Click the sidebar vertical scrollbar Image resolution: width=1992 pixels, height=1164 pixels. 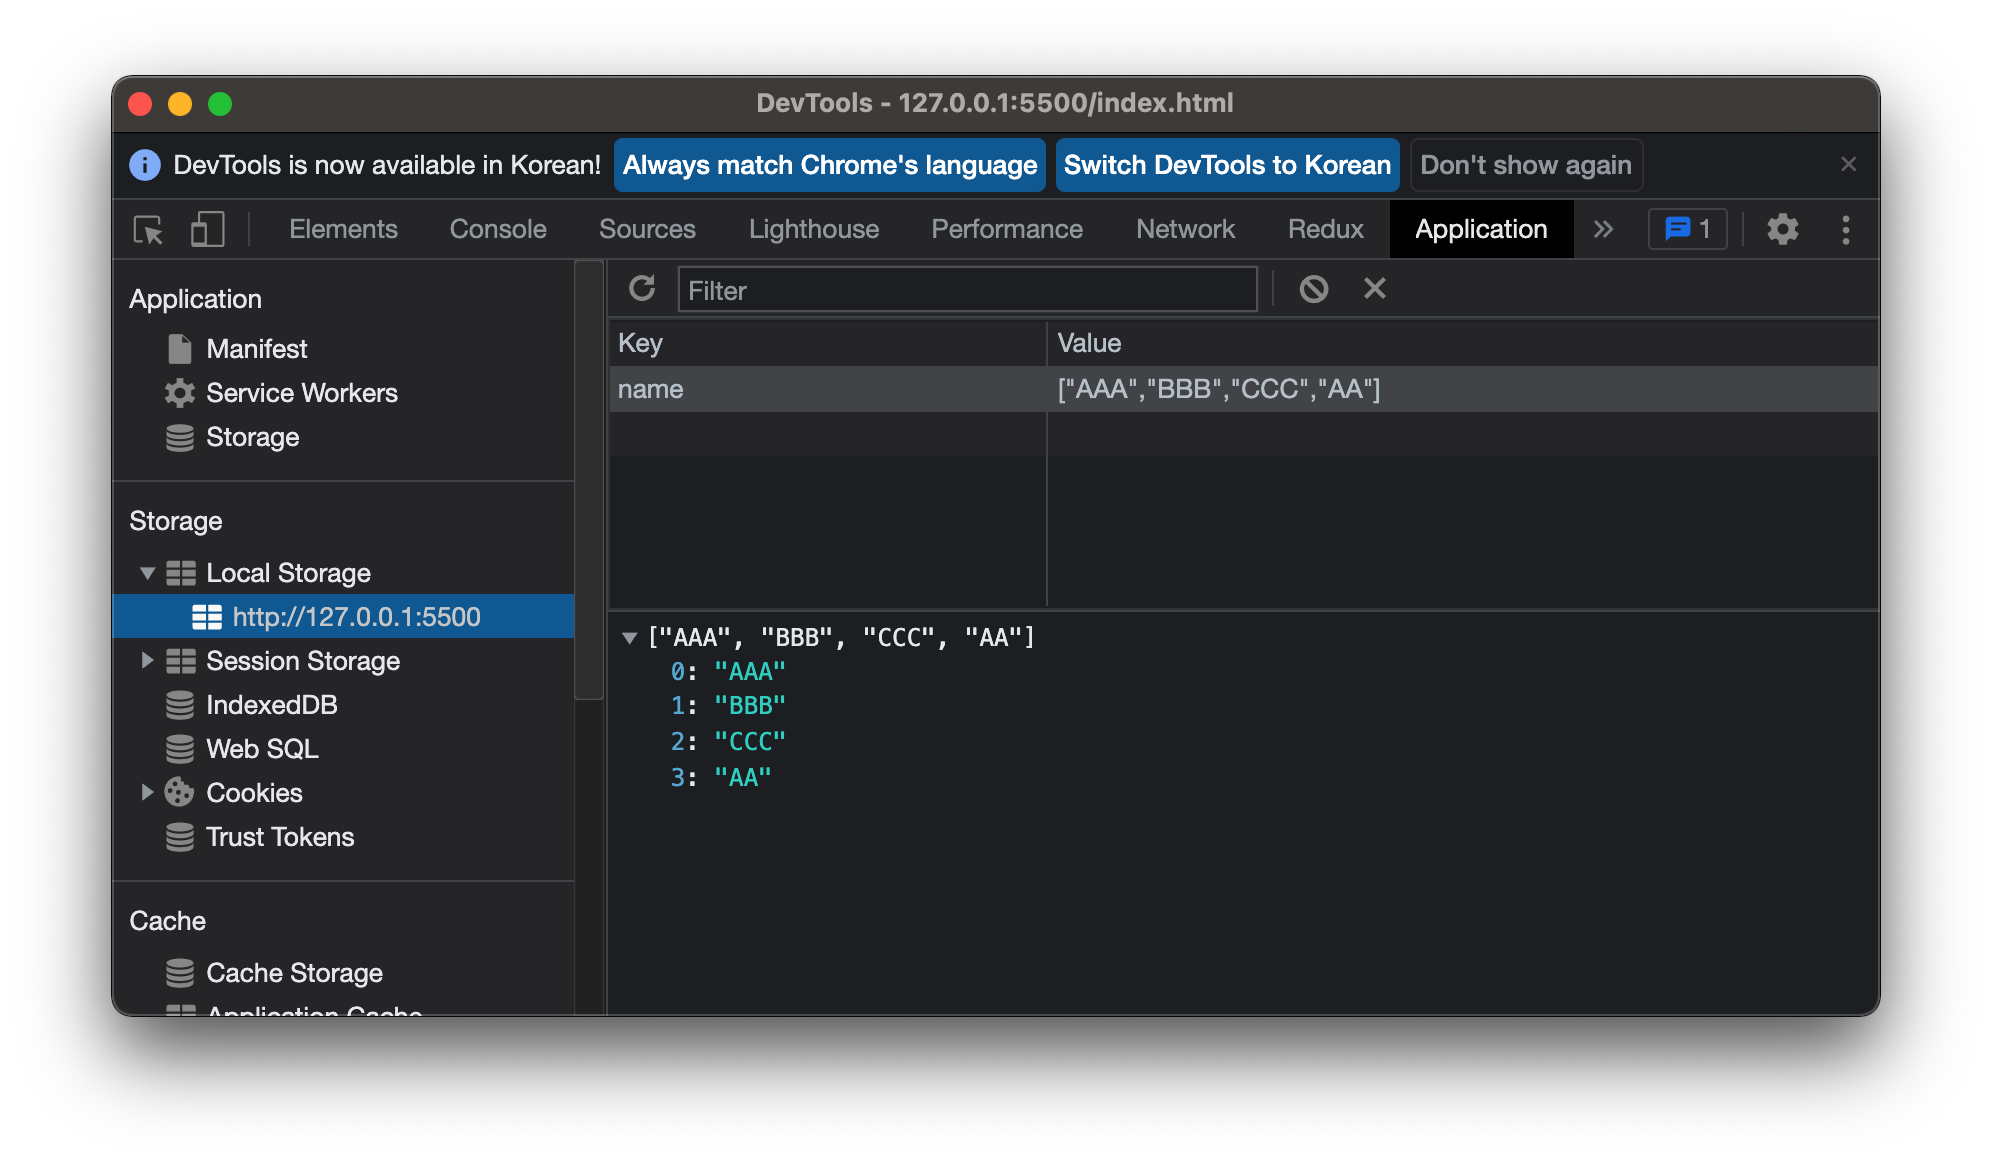(x=589, y=480)
